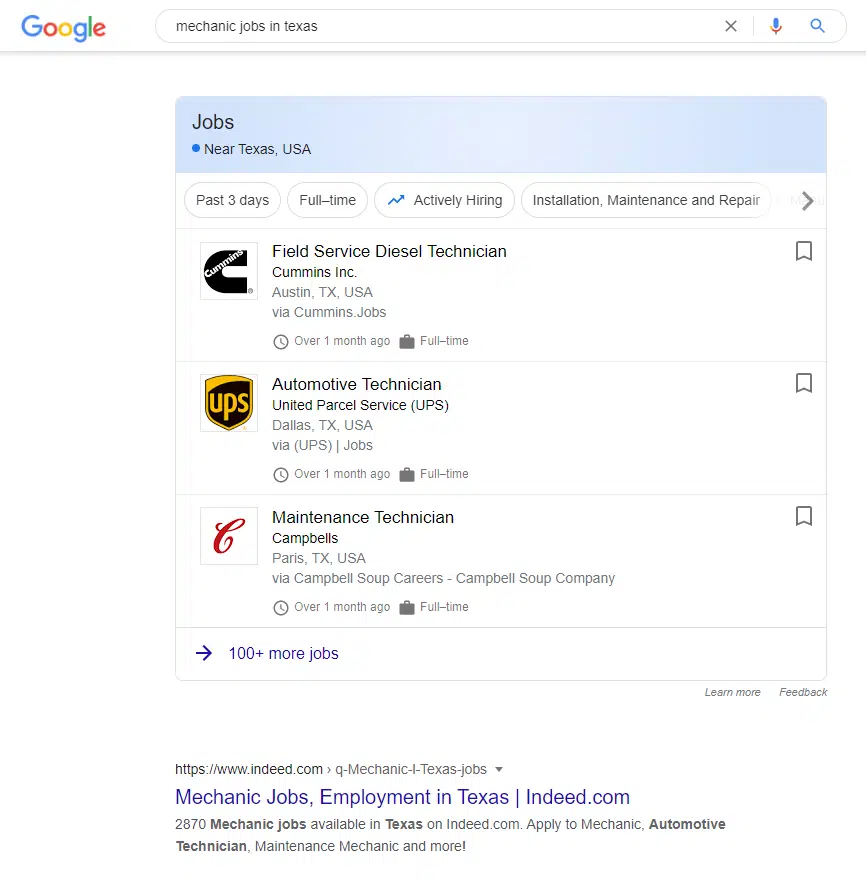The height and width of the screenshot is (894, 866).
Task: Clear the search box with the X icon
Action: [x=730, y=26]
